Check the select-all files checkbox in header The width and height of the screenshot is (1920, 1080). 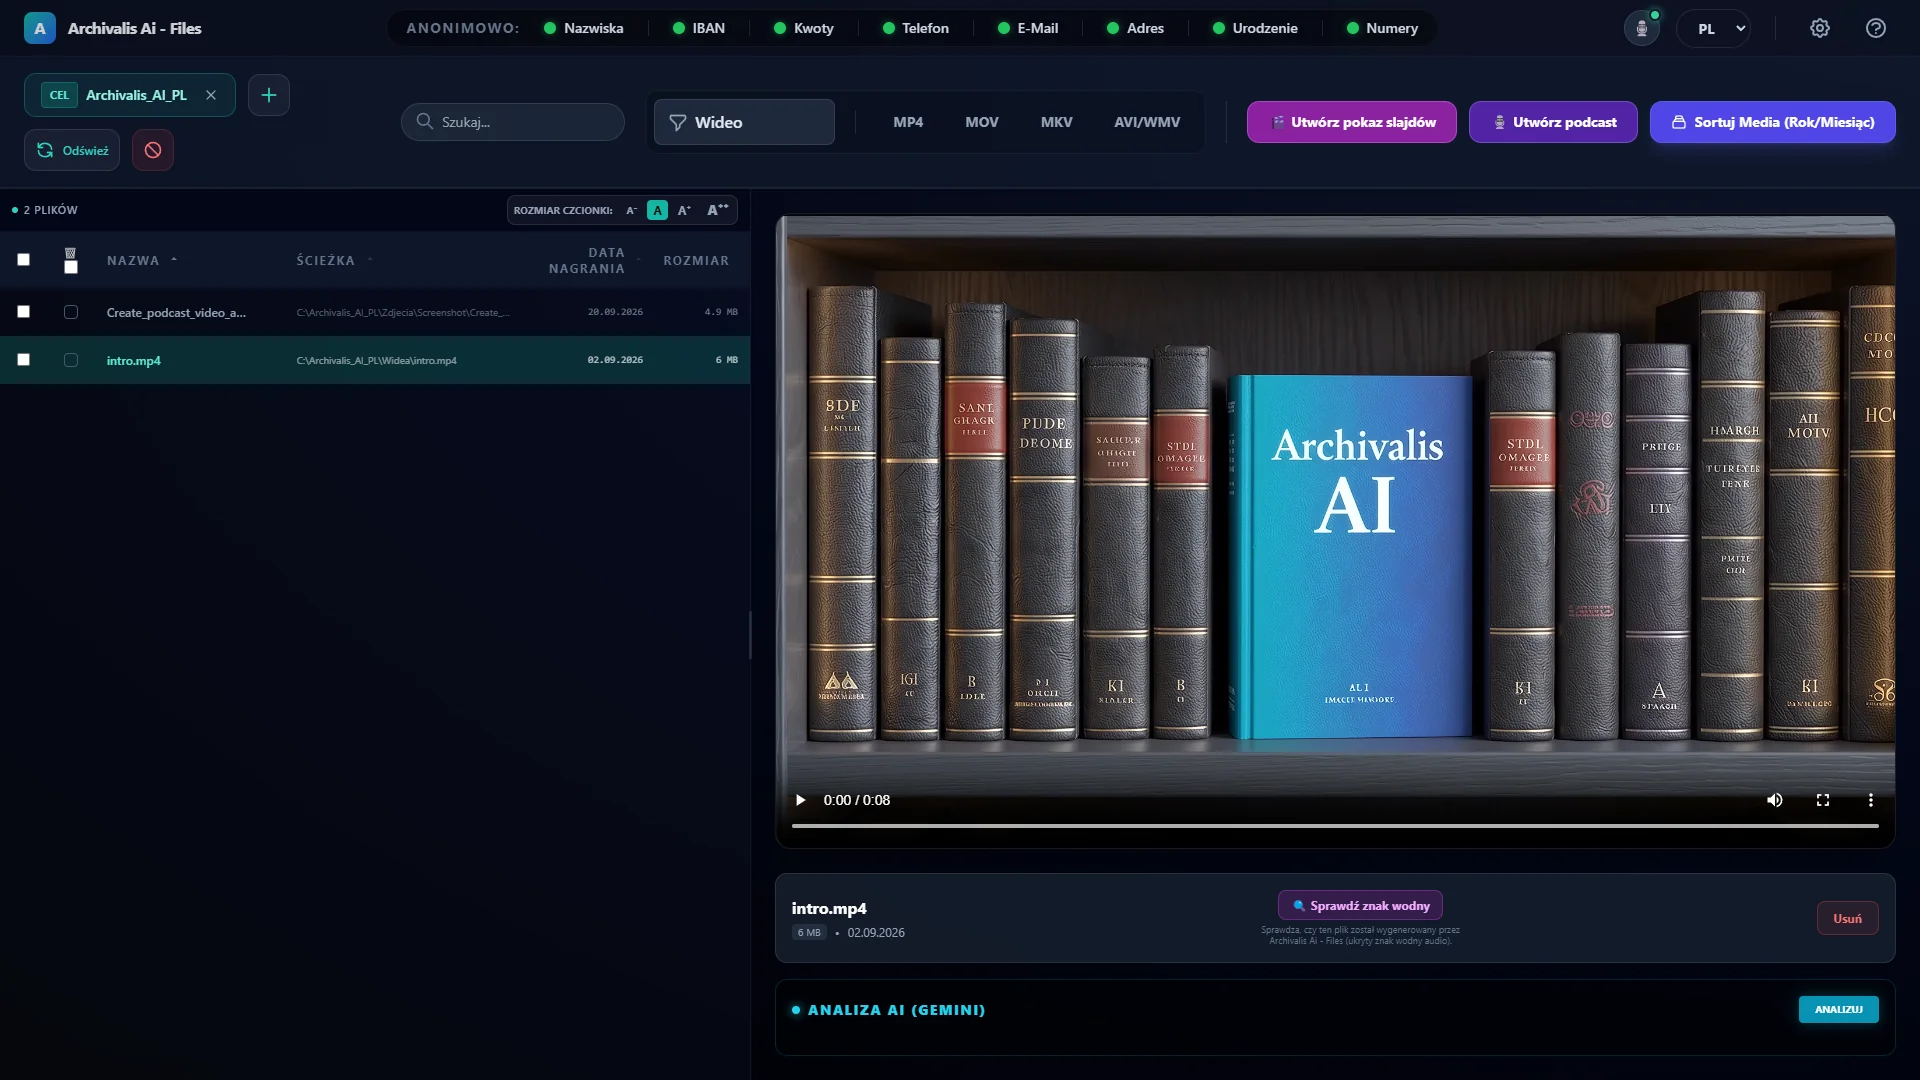(23, 260)
